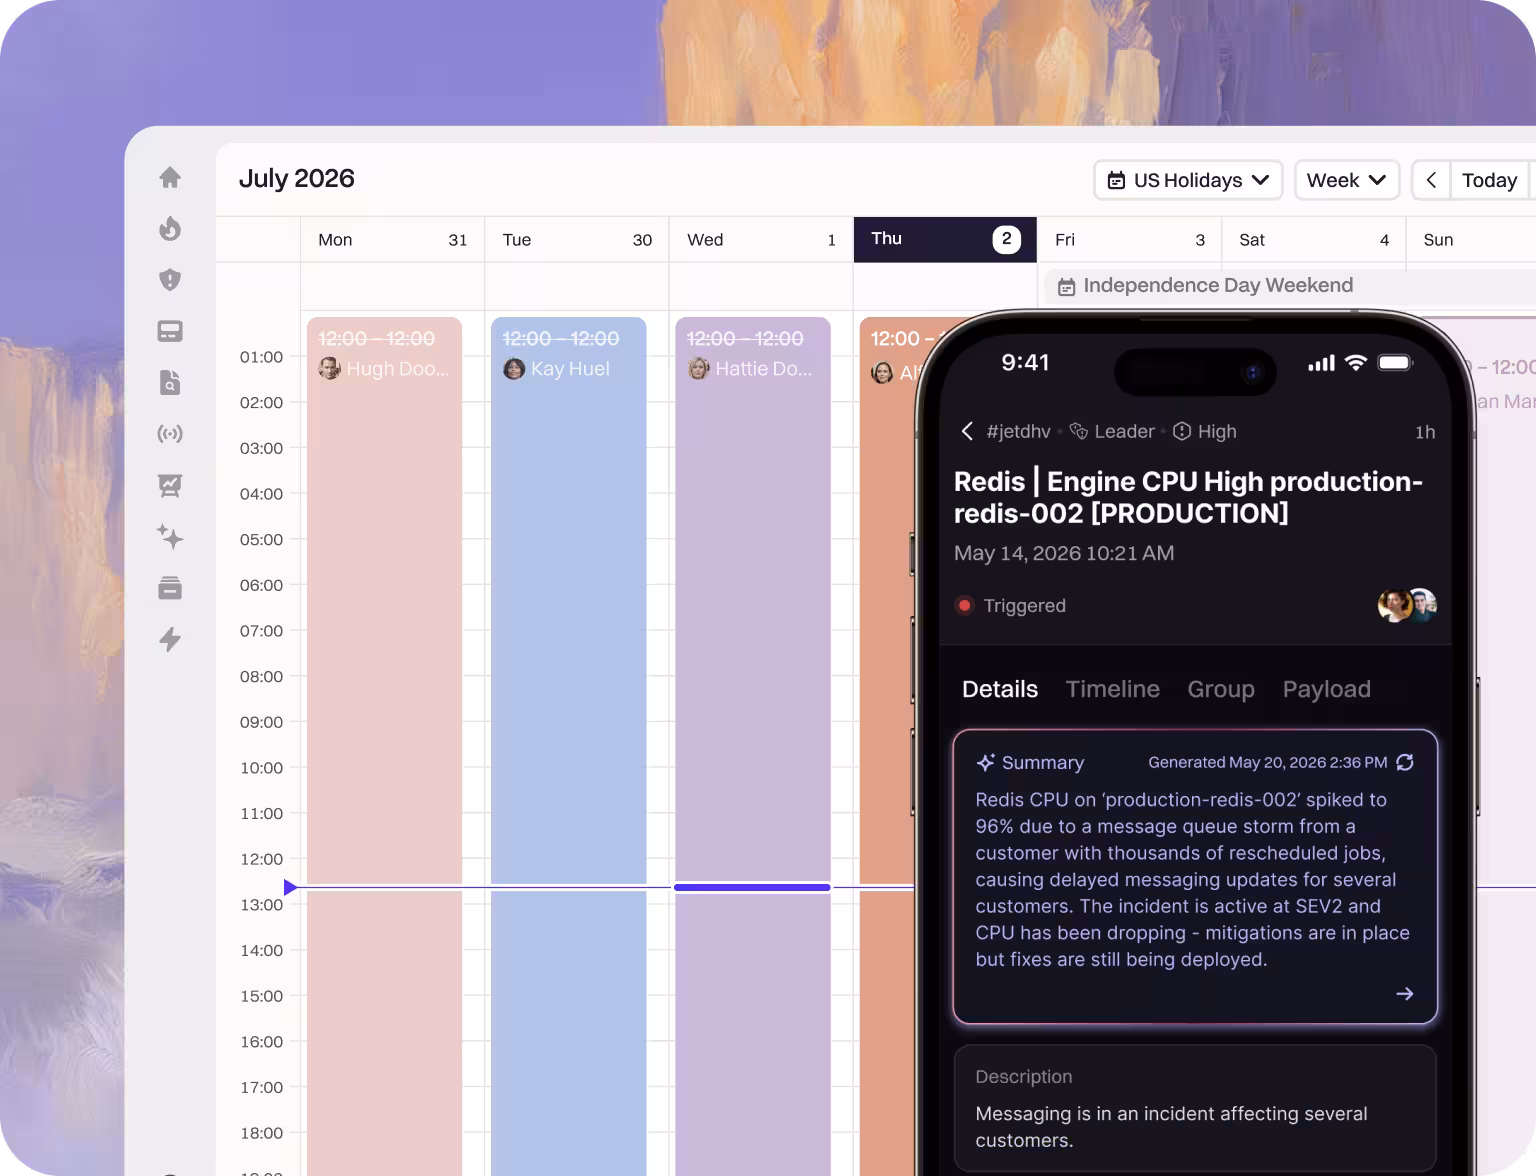Tap the Triggered status on phone
This screenshot has height=1176, width=1536.
pos(1011,605)
